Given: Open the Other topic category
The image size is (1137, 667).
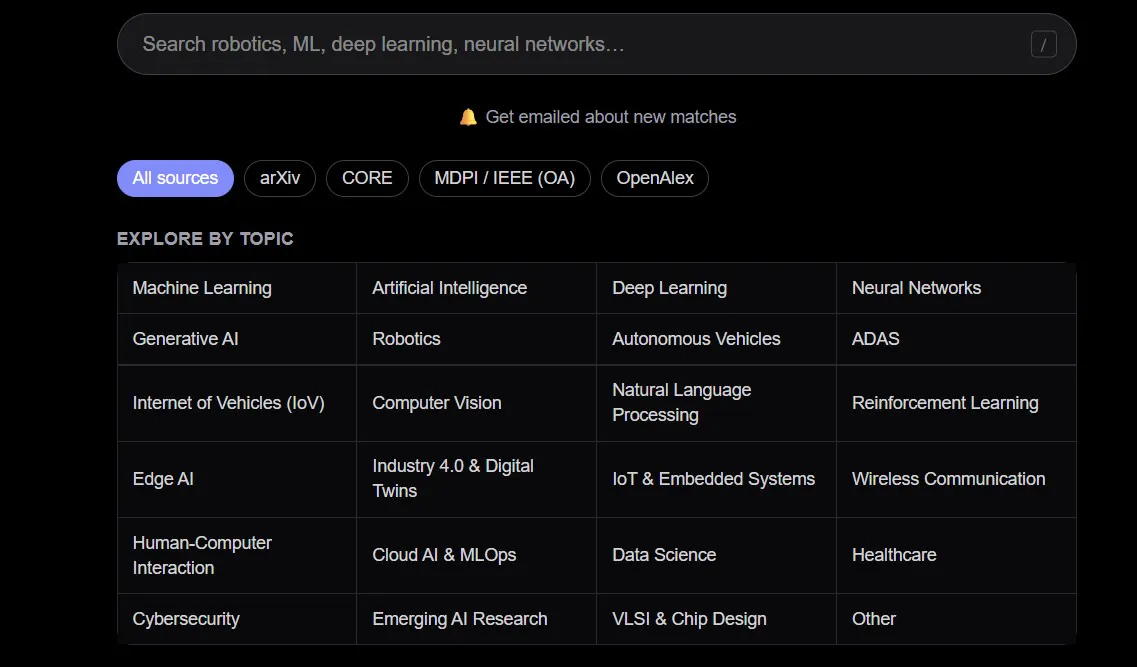Looking at the screenshot, I should coord(956,619).
